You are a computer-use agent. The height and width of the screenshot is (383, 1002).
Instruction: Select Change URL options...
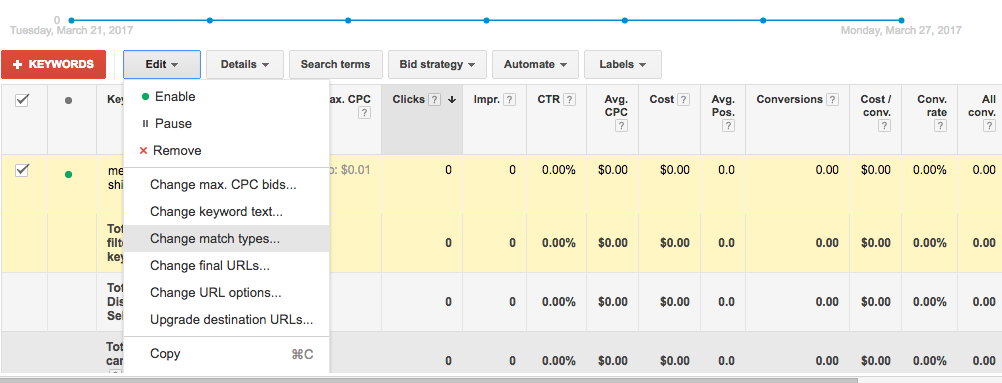pos(226,293)
